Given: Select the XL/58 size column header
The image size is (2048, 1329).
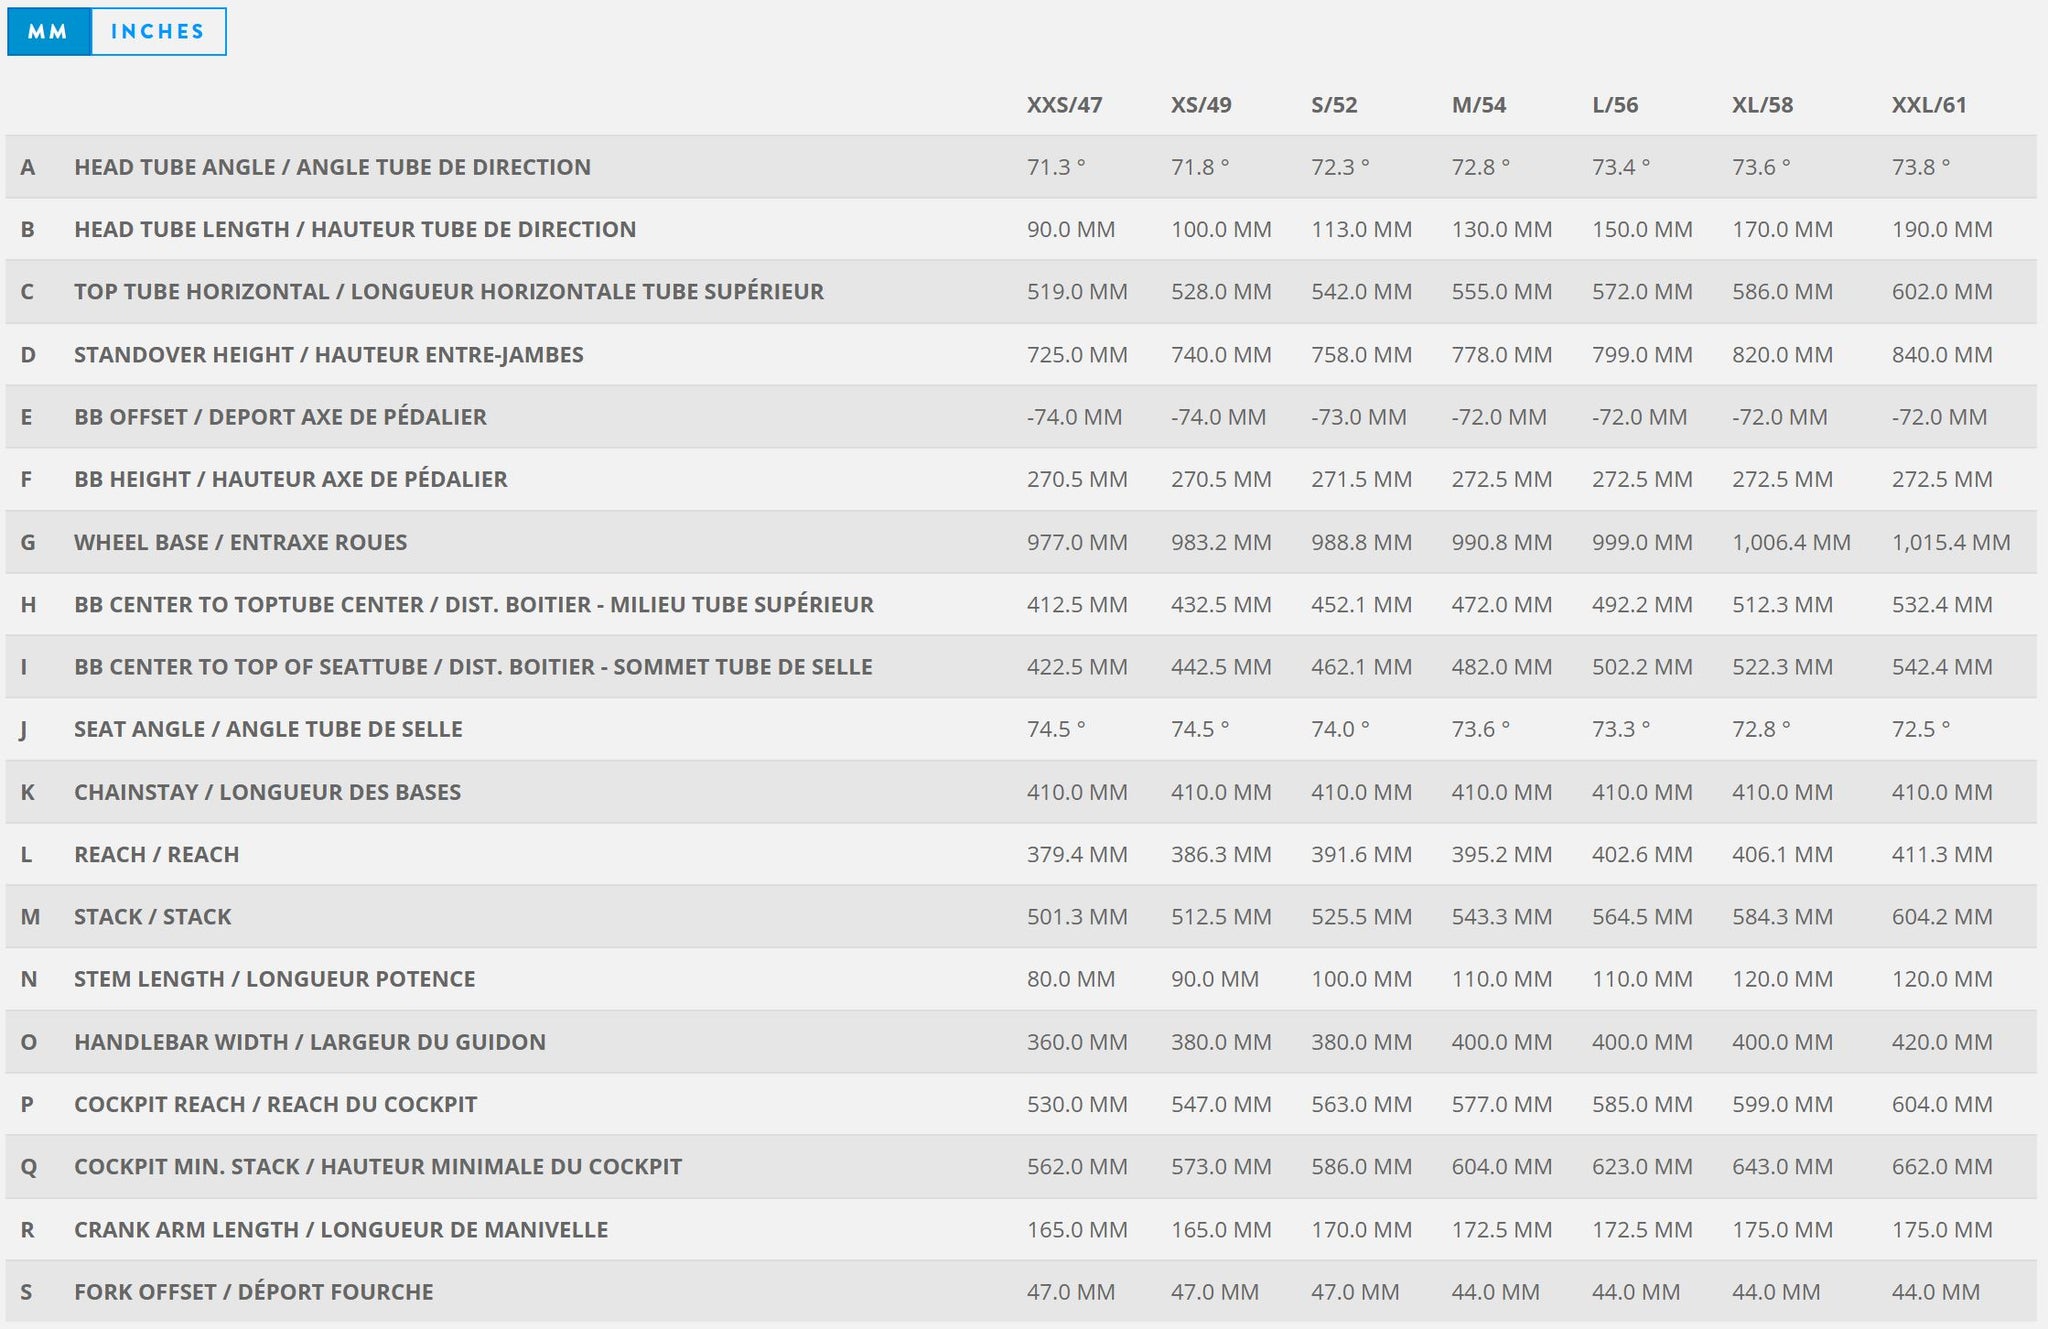Looking at the screenshot, I should pyautogui.click(x=1762, y=105).
